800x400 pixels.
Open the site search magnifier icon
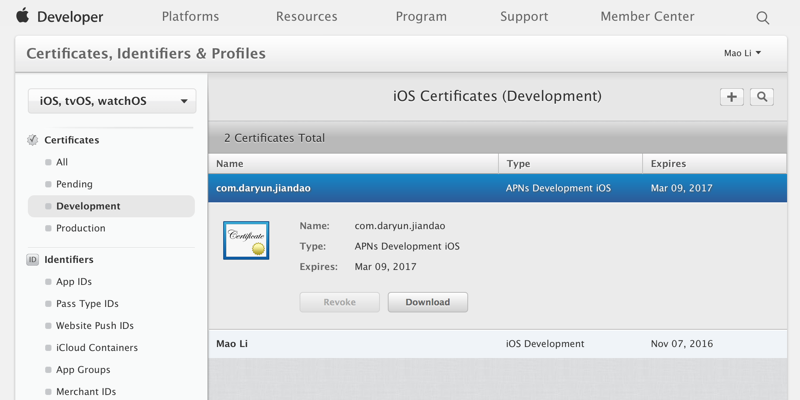763,18
